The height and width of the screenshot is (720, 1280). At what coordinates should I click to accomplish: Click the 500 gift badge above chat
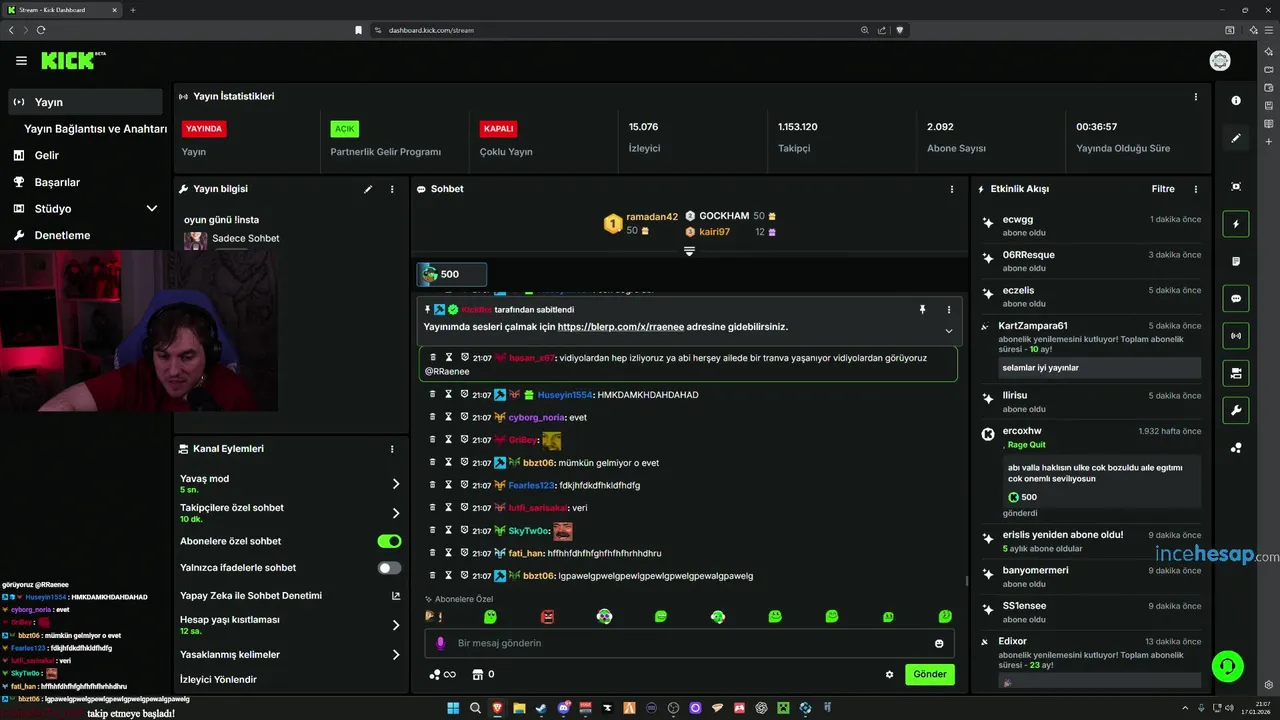click(452, 274)
